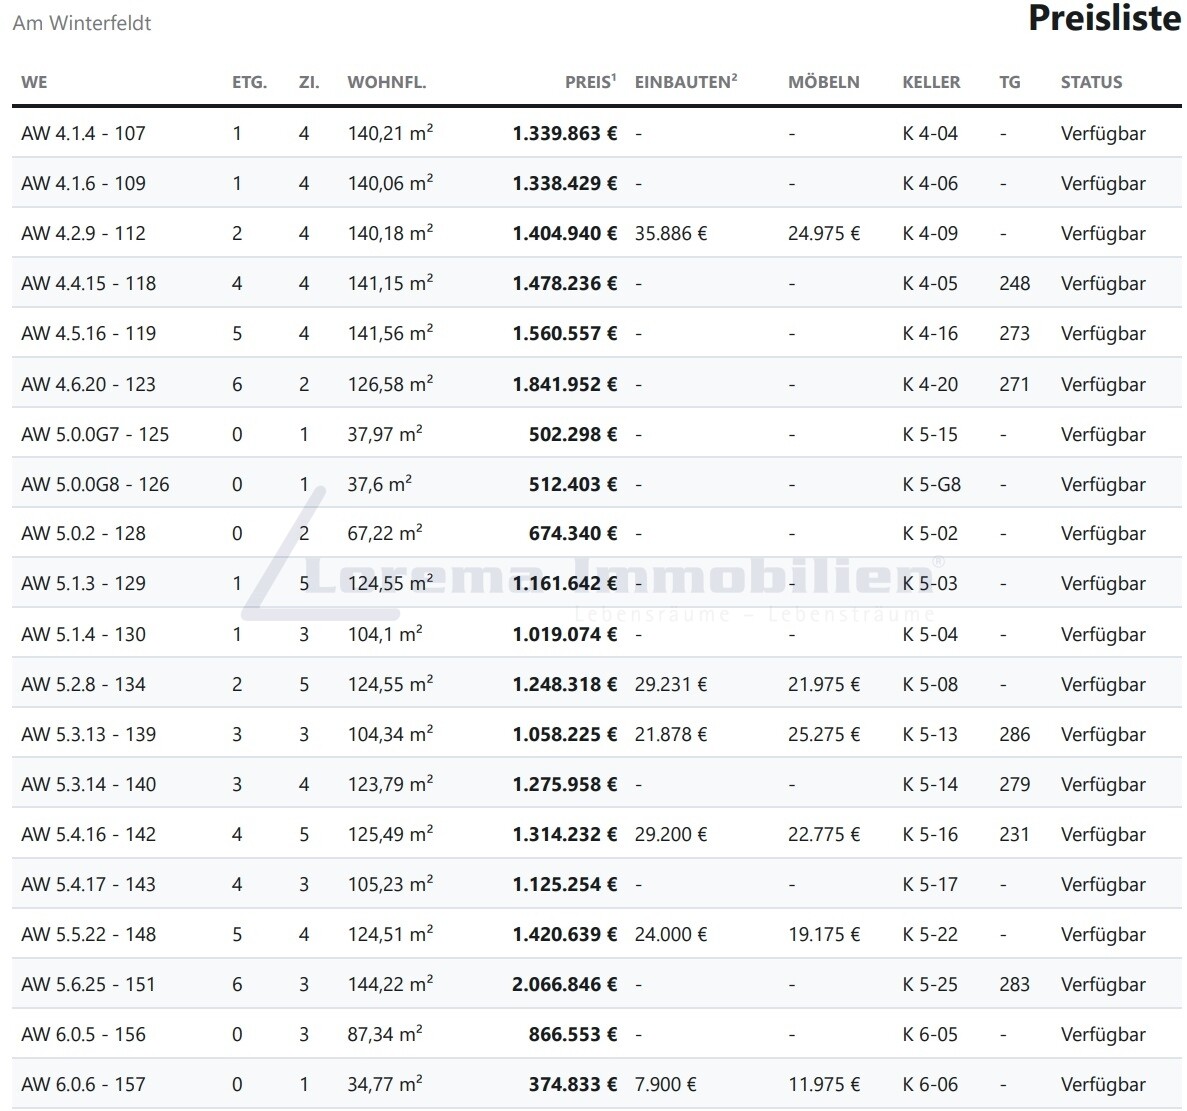Image resolution: width=1187 pixels, height=1111 pixels.
Task: Click Einbauten value 21.878 €
Action: coord(671,734)
